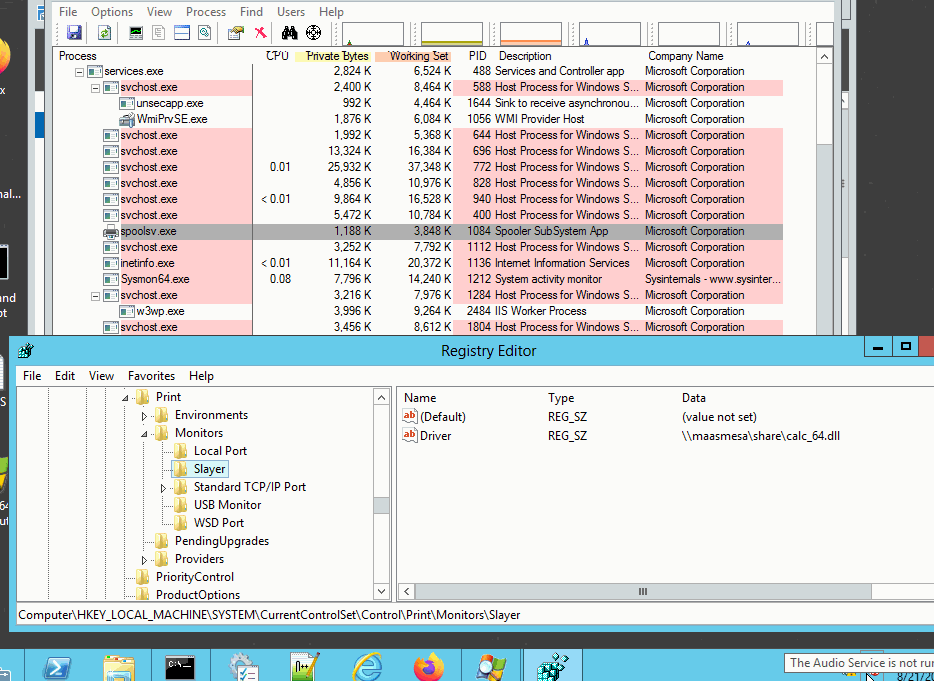
Task: Click the Refresh Now toolbar icon
Action: click(x=104, y=32)
